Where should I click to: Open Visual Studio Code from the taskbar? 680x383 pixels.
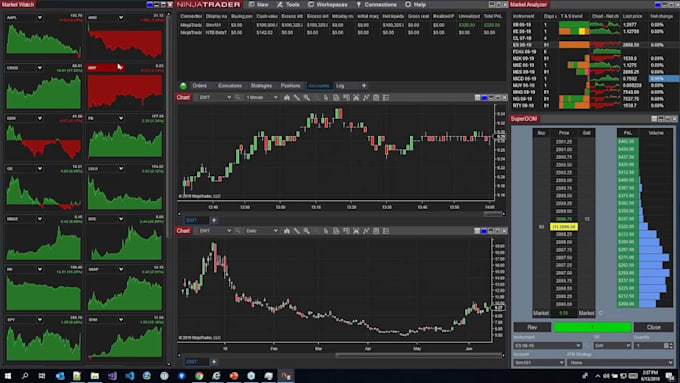129,376
